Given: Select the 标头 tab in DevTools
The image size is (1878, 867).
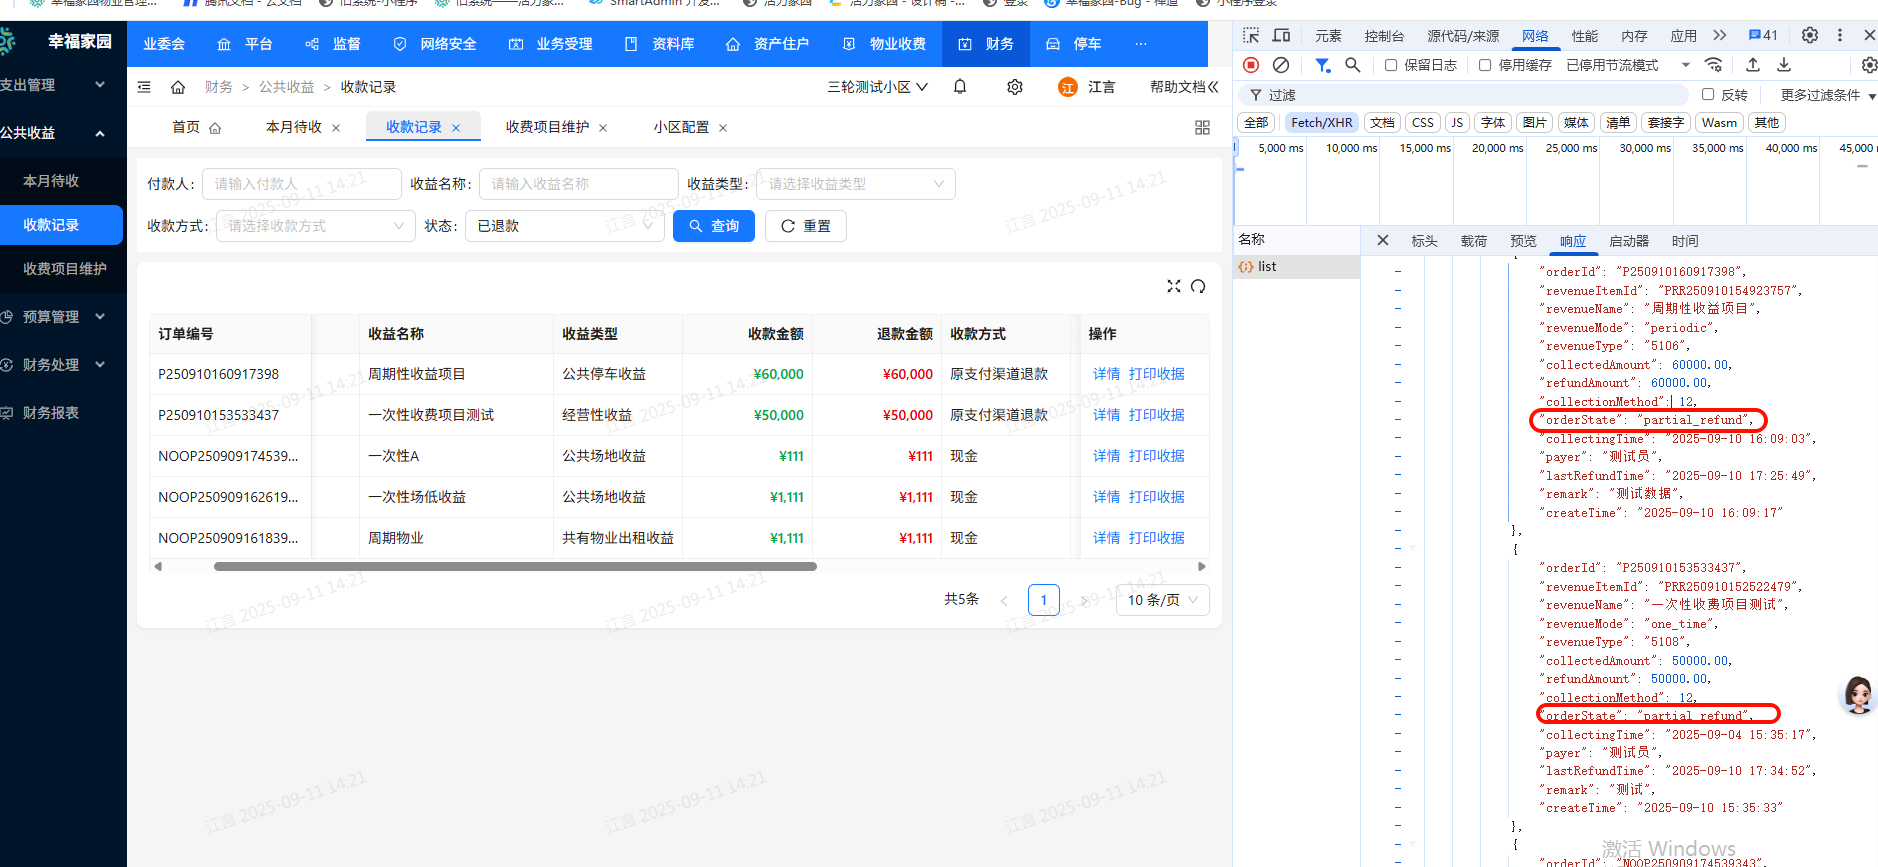Looking at the screenshot, I should [x=1424, y=241].
